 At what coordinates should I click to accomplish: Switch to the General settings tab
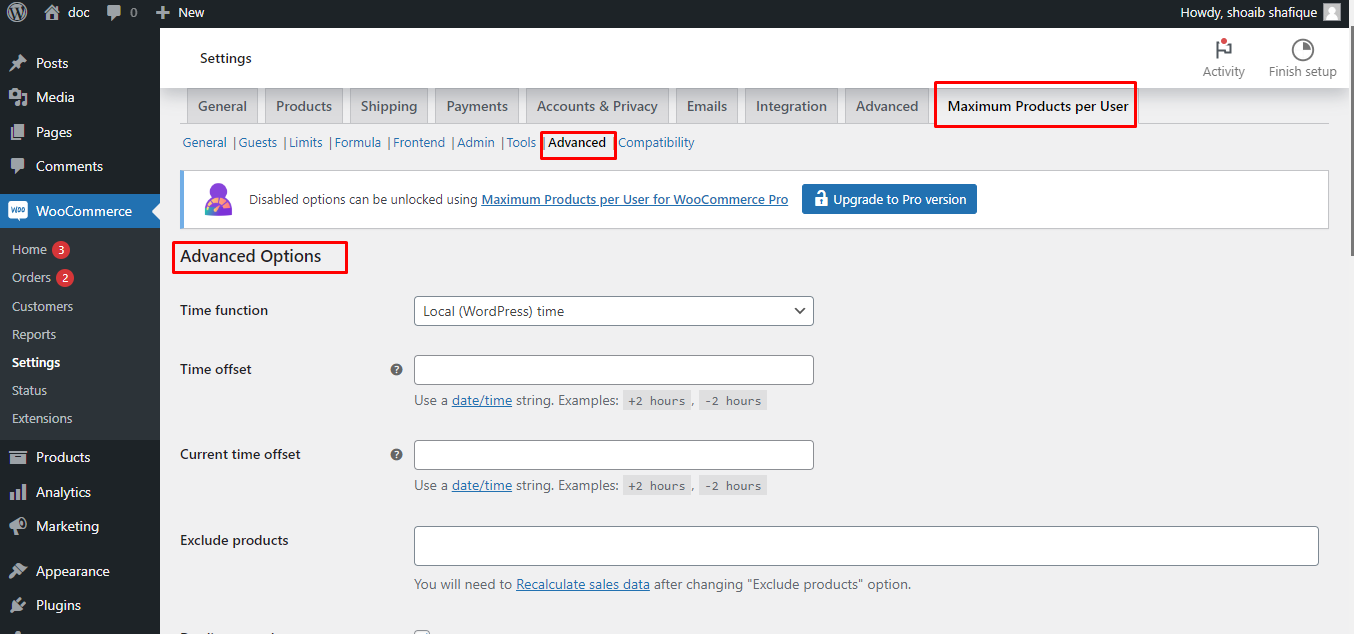pyautogui.click(x=222, y=106)
